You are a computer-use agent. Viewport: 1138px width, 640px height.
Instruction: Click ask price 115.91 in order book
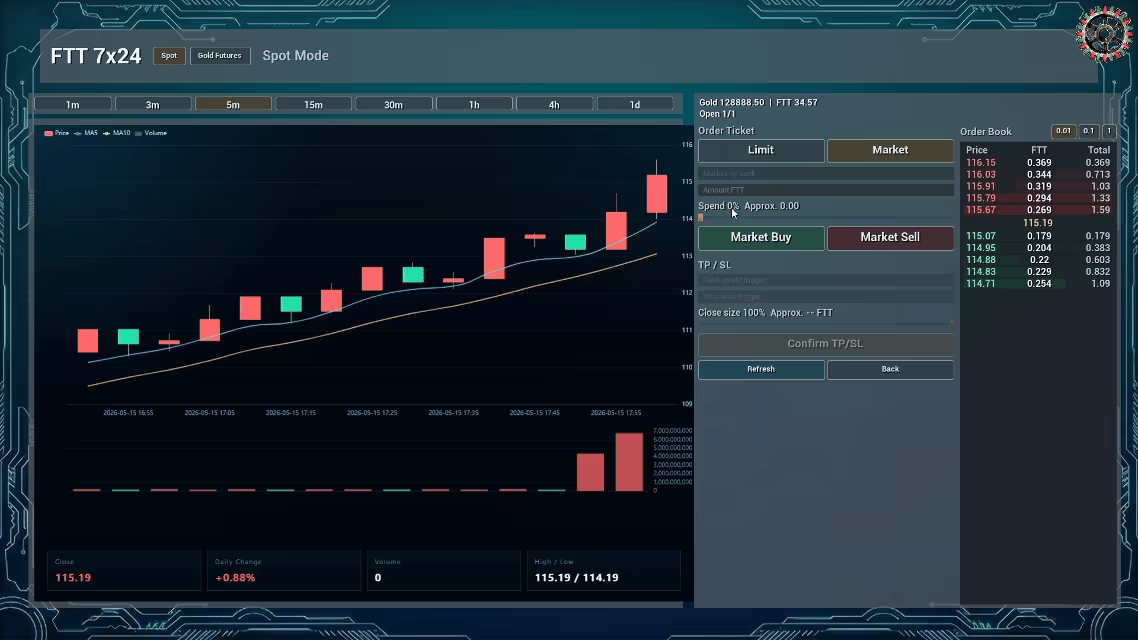pyautogui.click(x=981, y=186)
